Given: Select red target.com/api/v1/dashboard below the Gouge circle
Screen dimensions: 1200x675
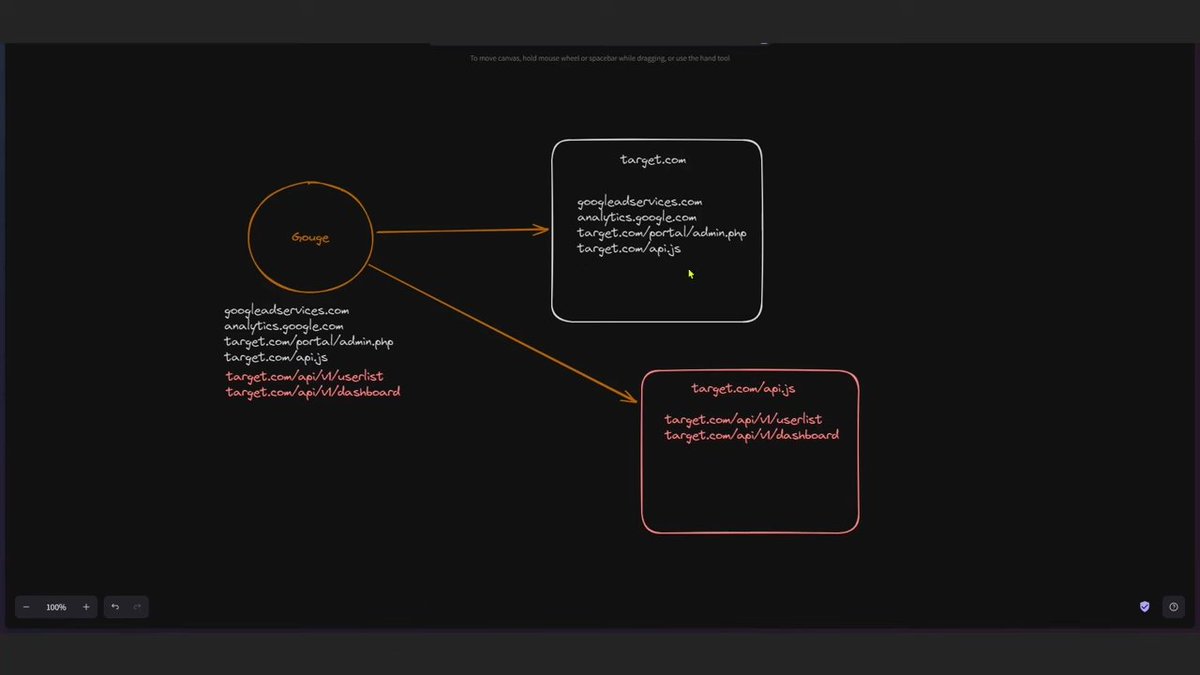Looking at the screenshot, I should tap(313, 392).
